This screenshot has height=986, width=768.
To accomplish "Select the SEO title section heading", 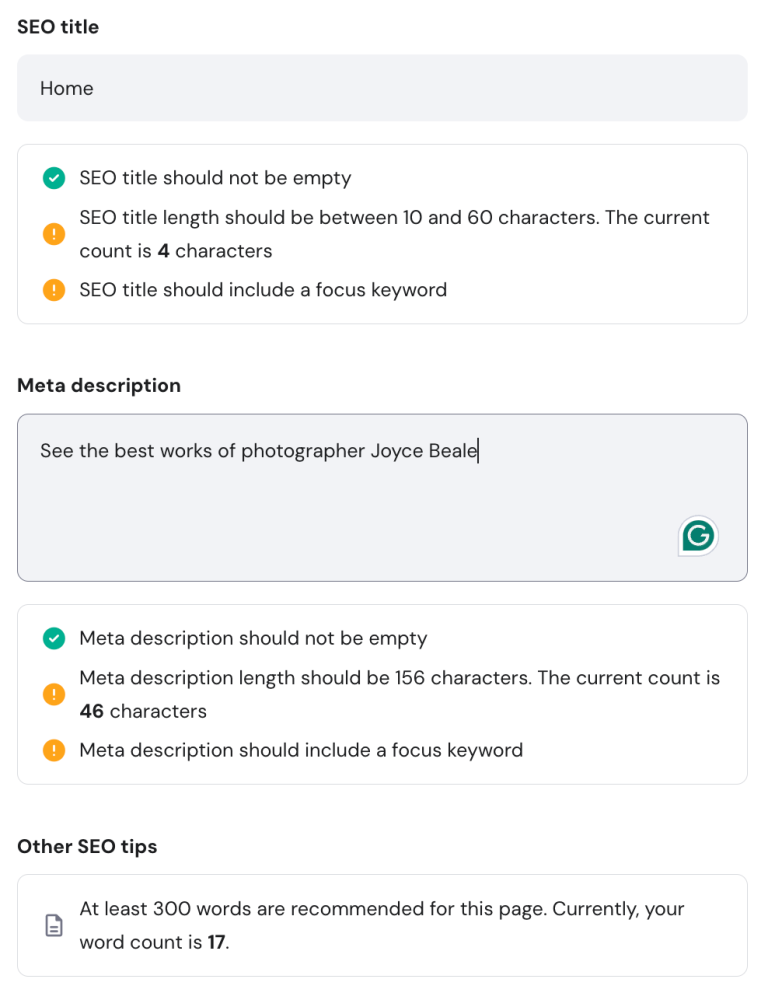I will coord(57,27).
